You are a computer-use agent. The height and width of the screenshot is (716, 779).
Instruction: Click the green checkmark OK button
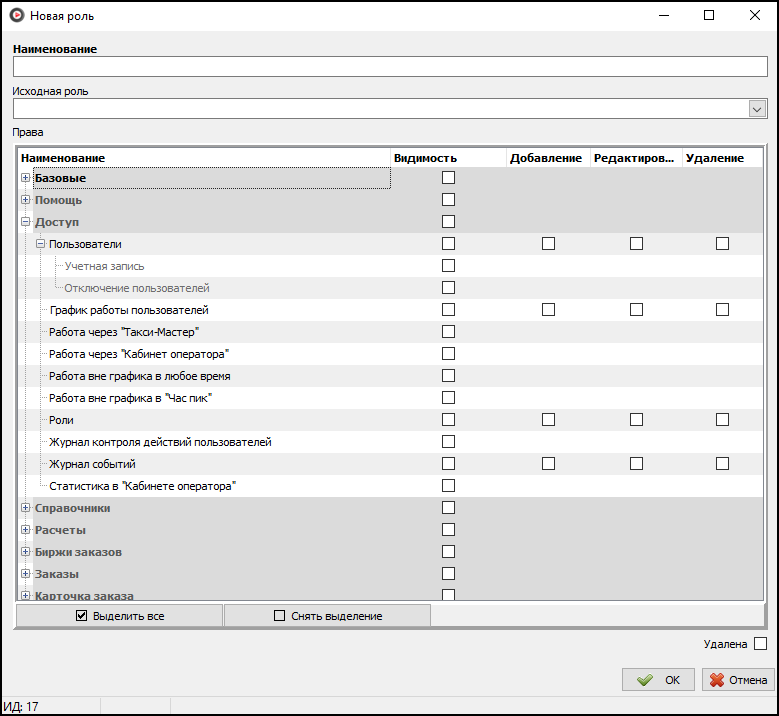[658, 680]
